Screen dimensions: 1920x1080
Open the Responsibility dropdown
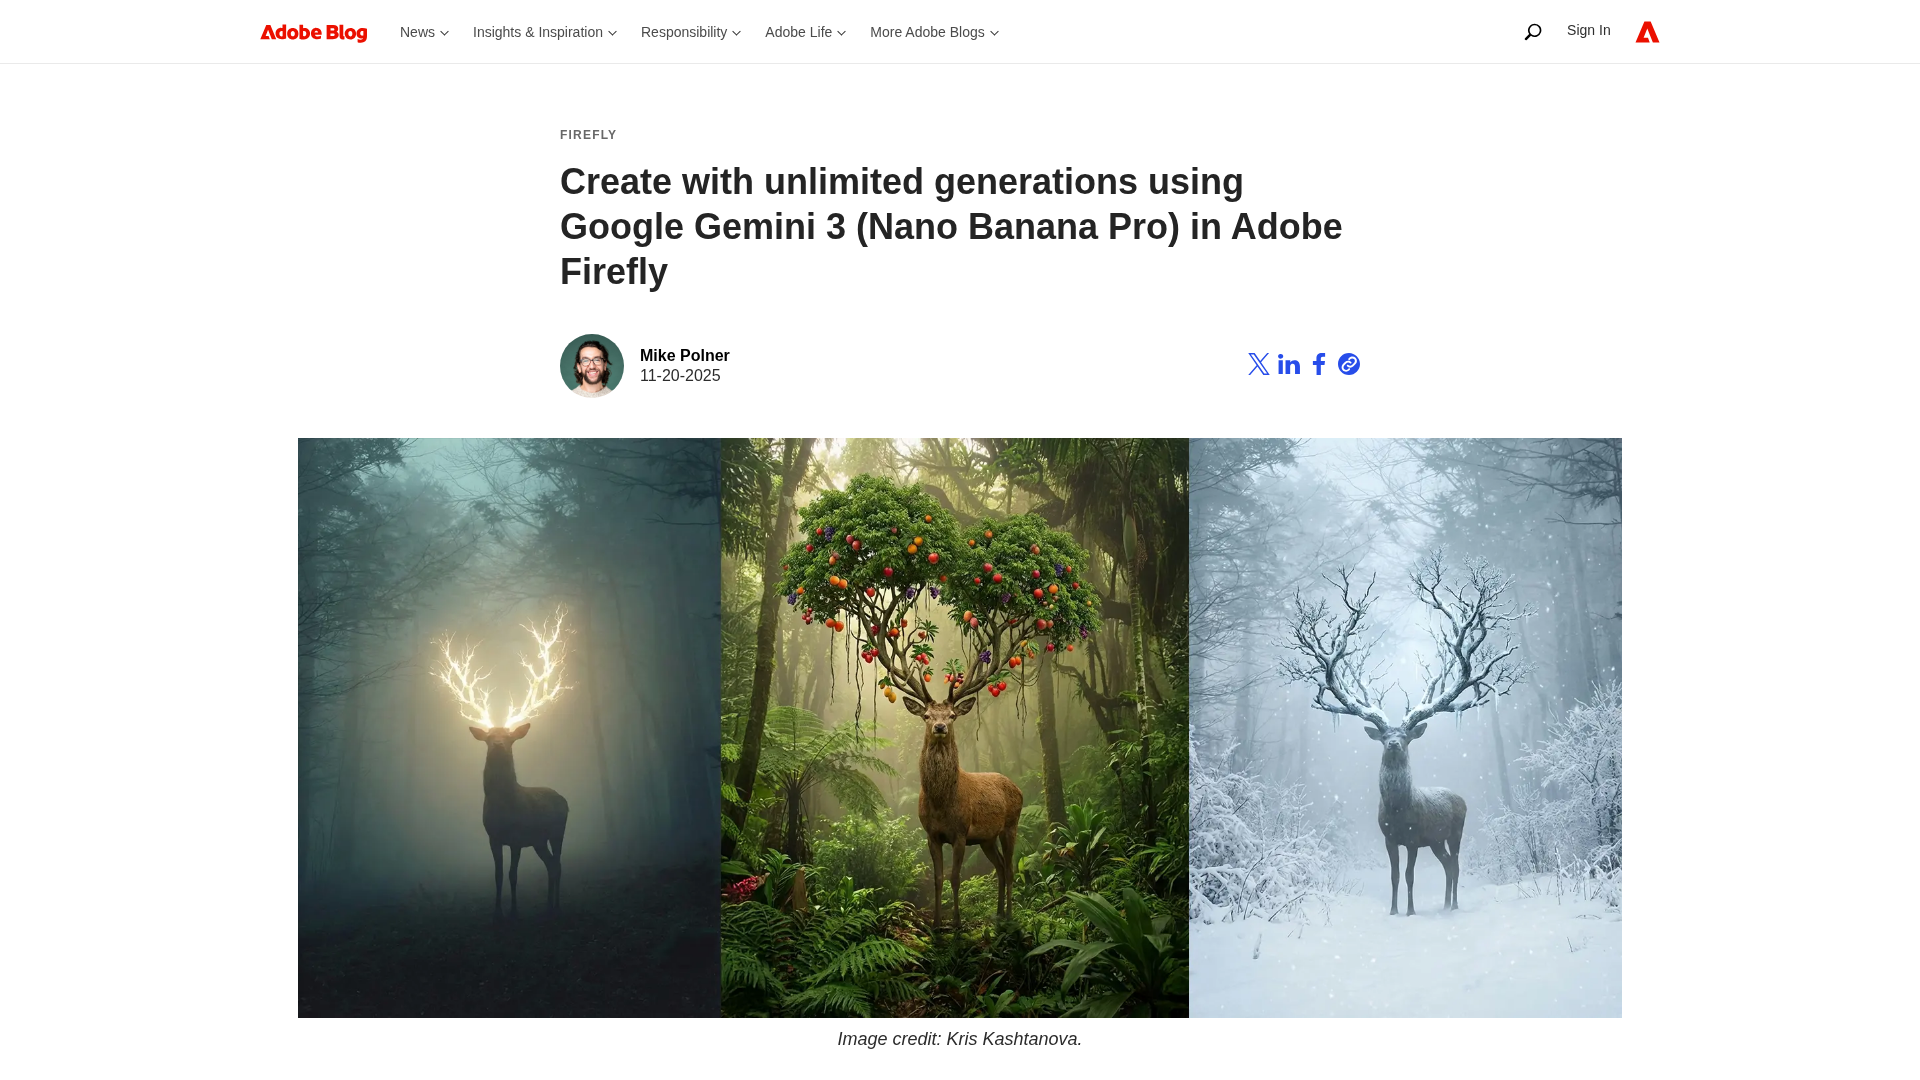(x=690, y=32)
